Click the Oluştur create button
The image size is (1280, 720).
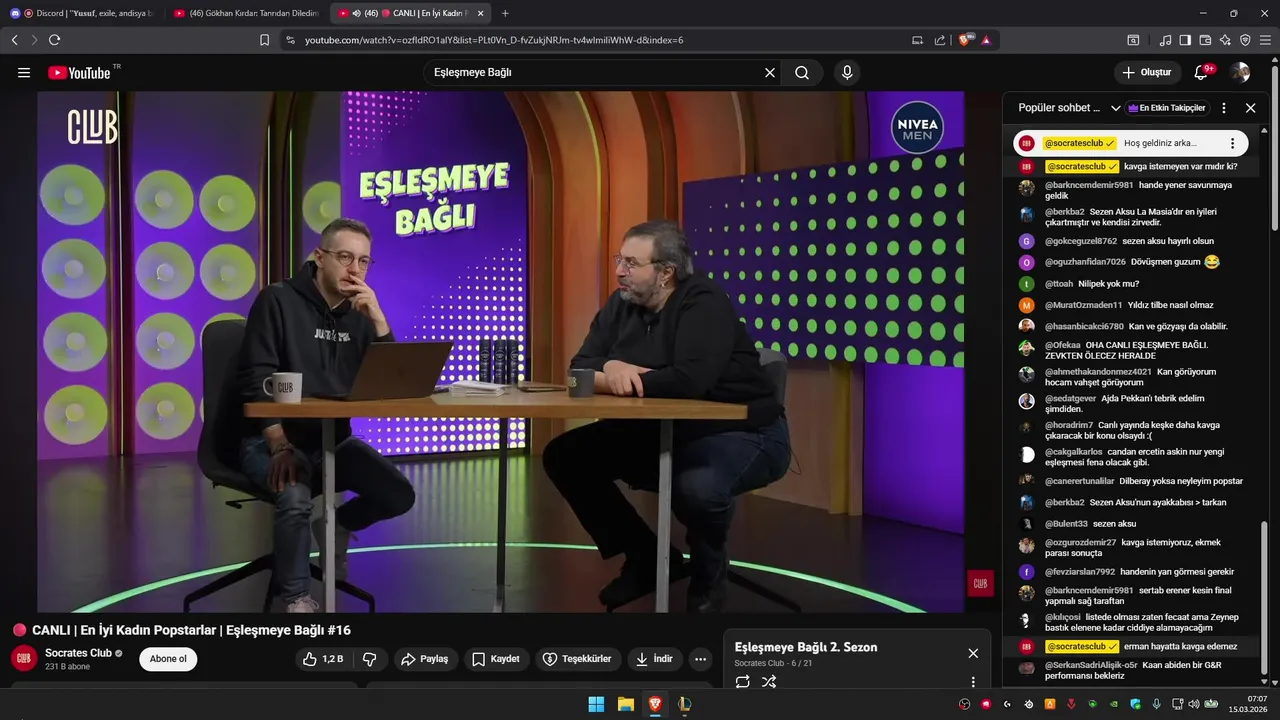click(x=1147, y=73)
